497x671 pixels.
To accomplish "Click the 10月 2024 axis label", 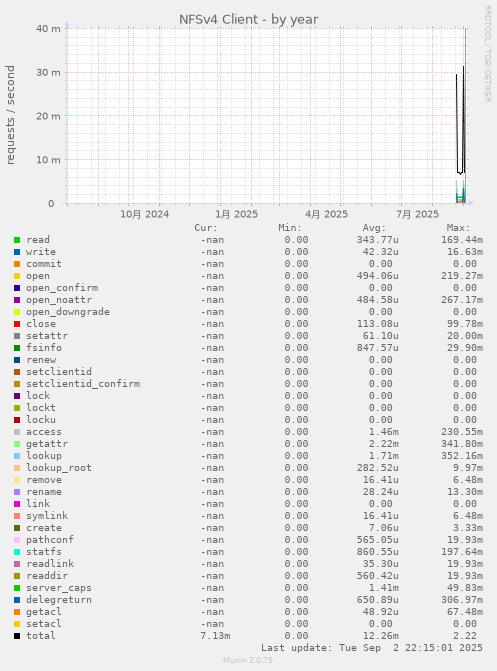I will click(x=144, y=214).
